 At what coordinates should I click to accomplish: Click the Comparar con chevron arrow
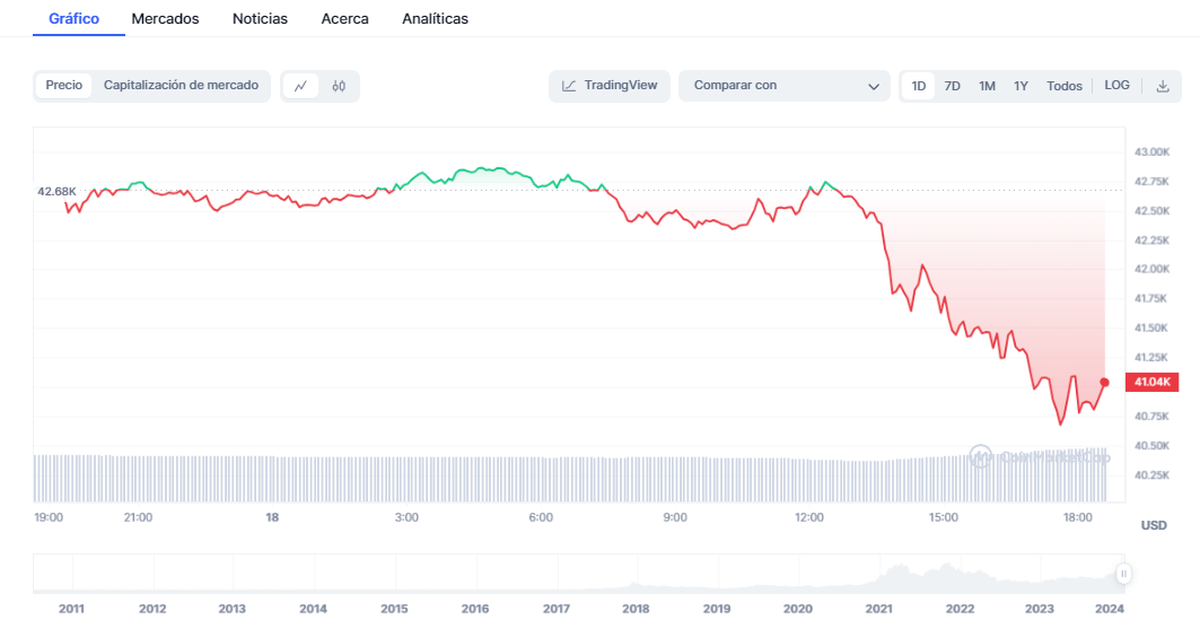873,87
